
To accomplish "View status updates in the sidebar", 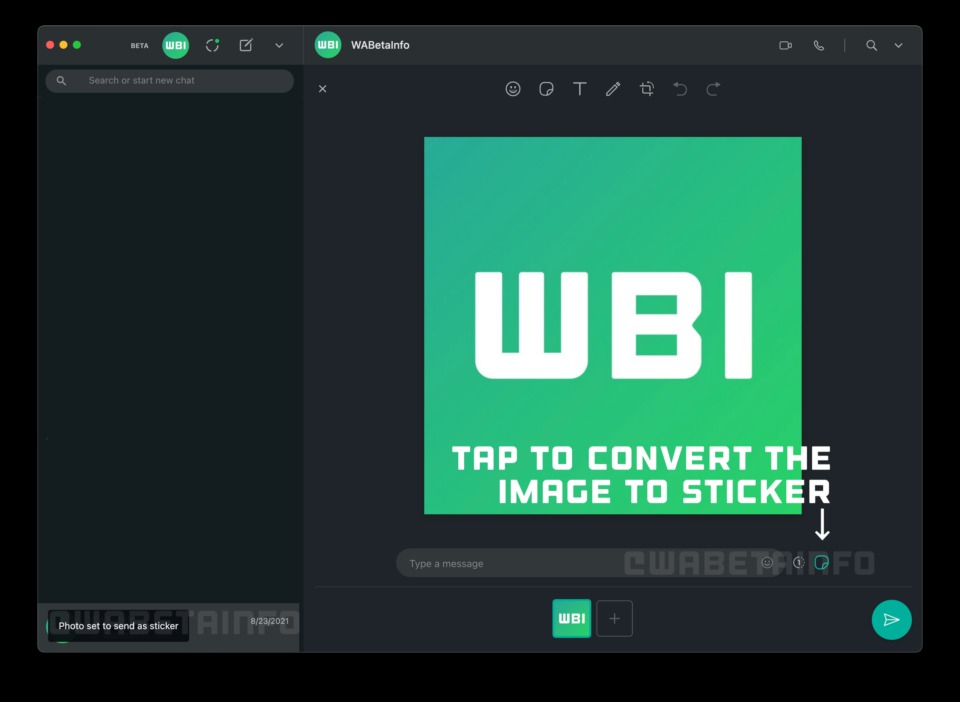I will (212, 45).
